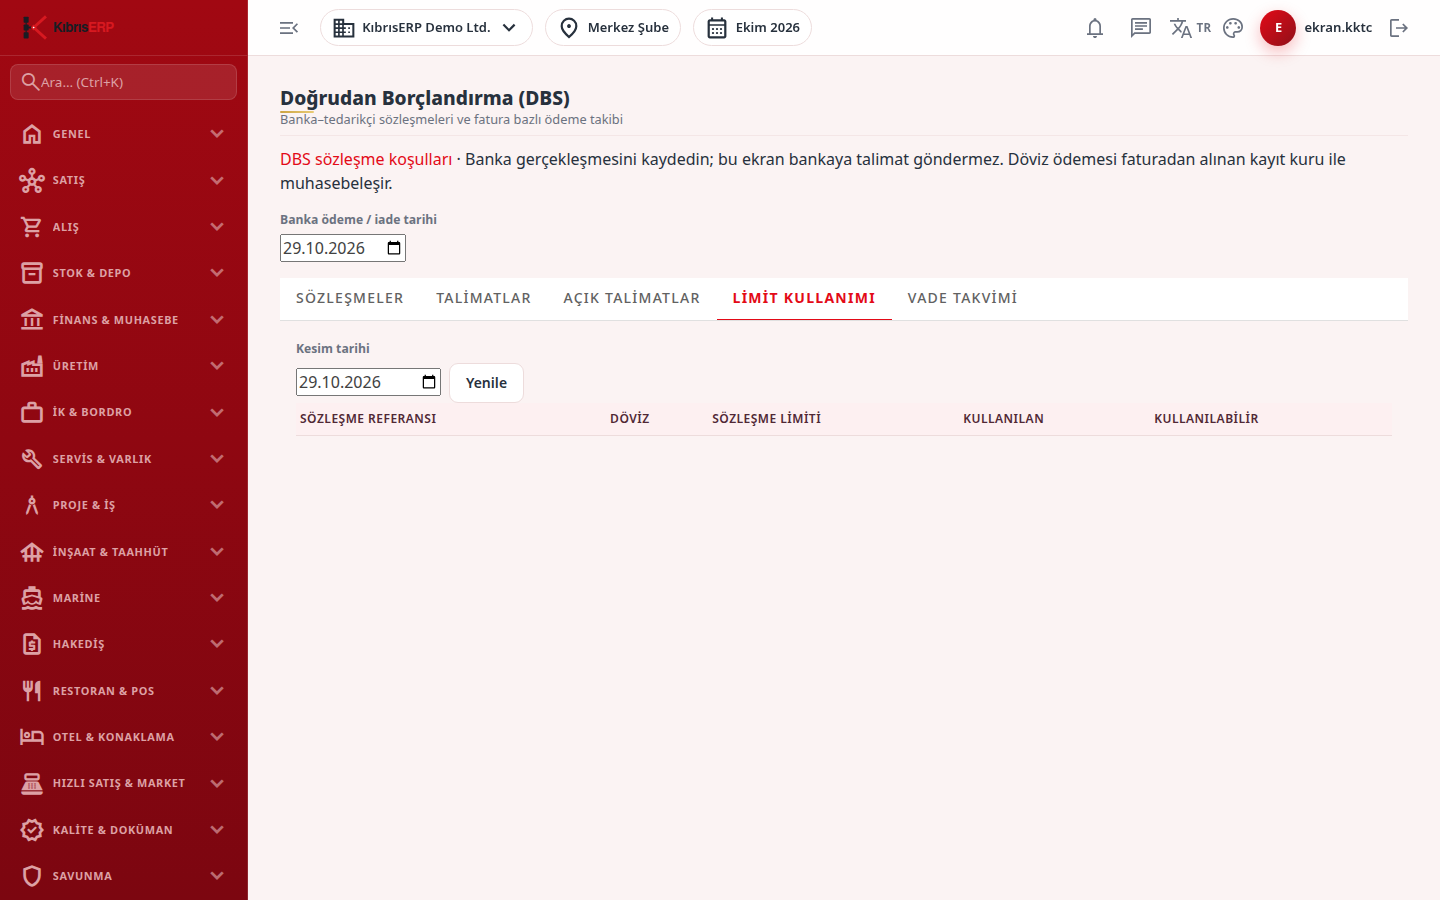Image resolution: width=1440 pixels, height=900 pixels.
Task: Click the Yenile button
Action: (486, 383)
